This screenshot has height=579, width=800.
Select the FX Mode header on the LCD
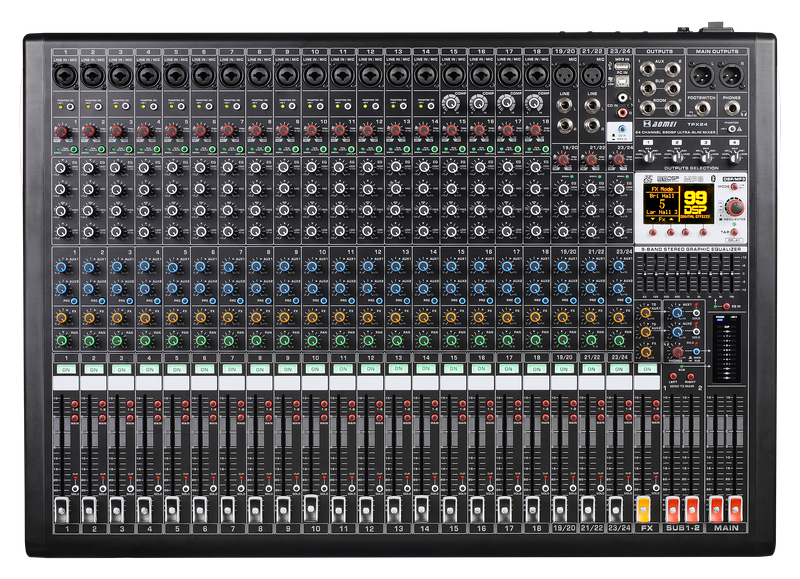pyautogui.click(x=661, y=188)
